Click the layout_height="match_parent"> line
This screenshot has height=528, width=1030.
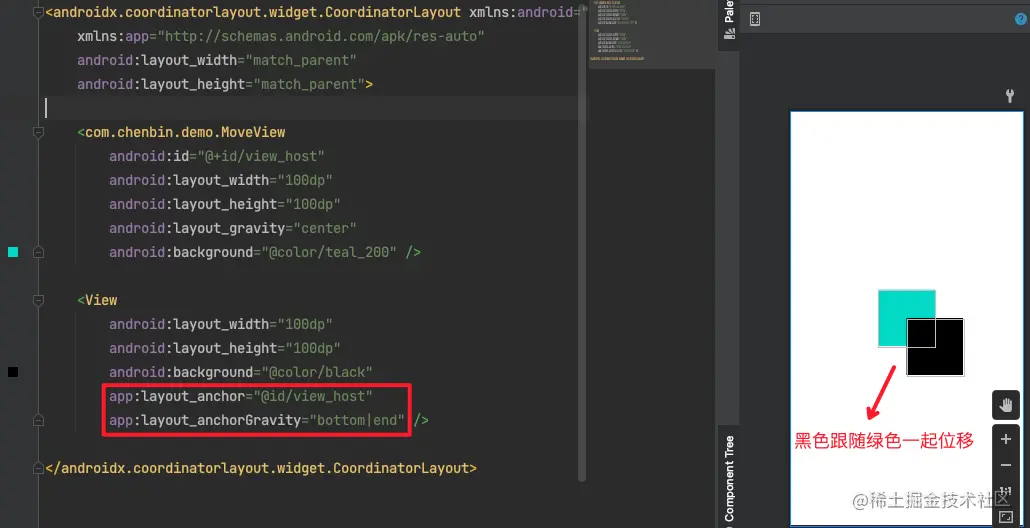point(225,84)
